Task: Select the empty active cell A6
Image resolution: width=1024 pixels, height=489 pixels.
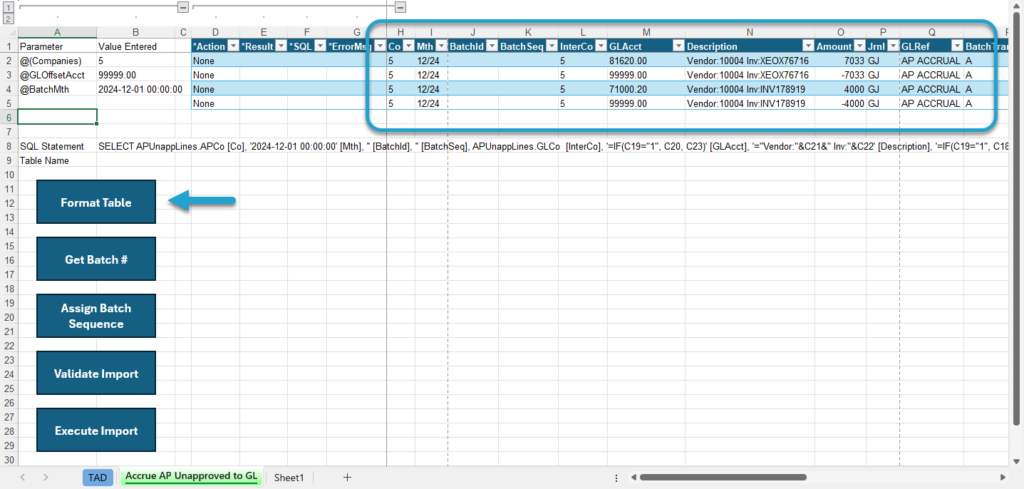Action: [57, 117]
